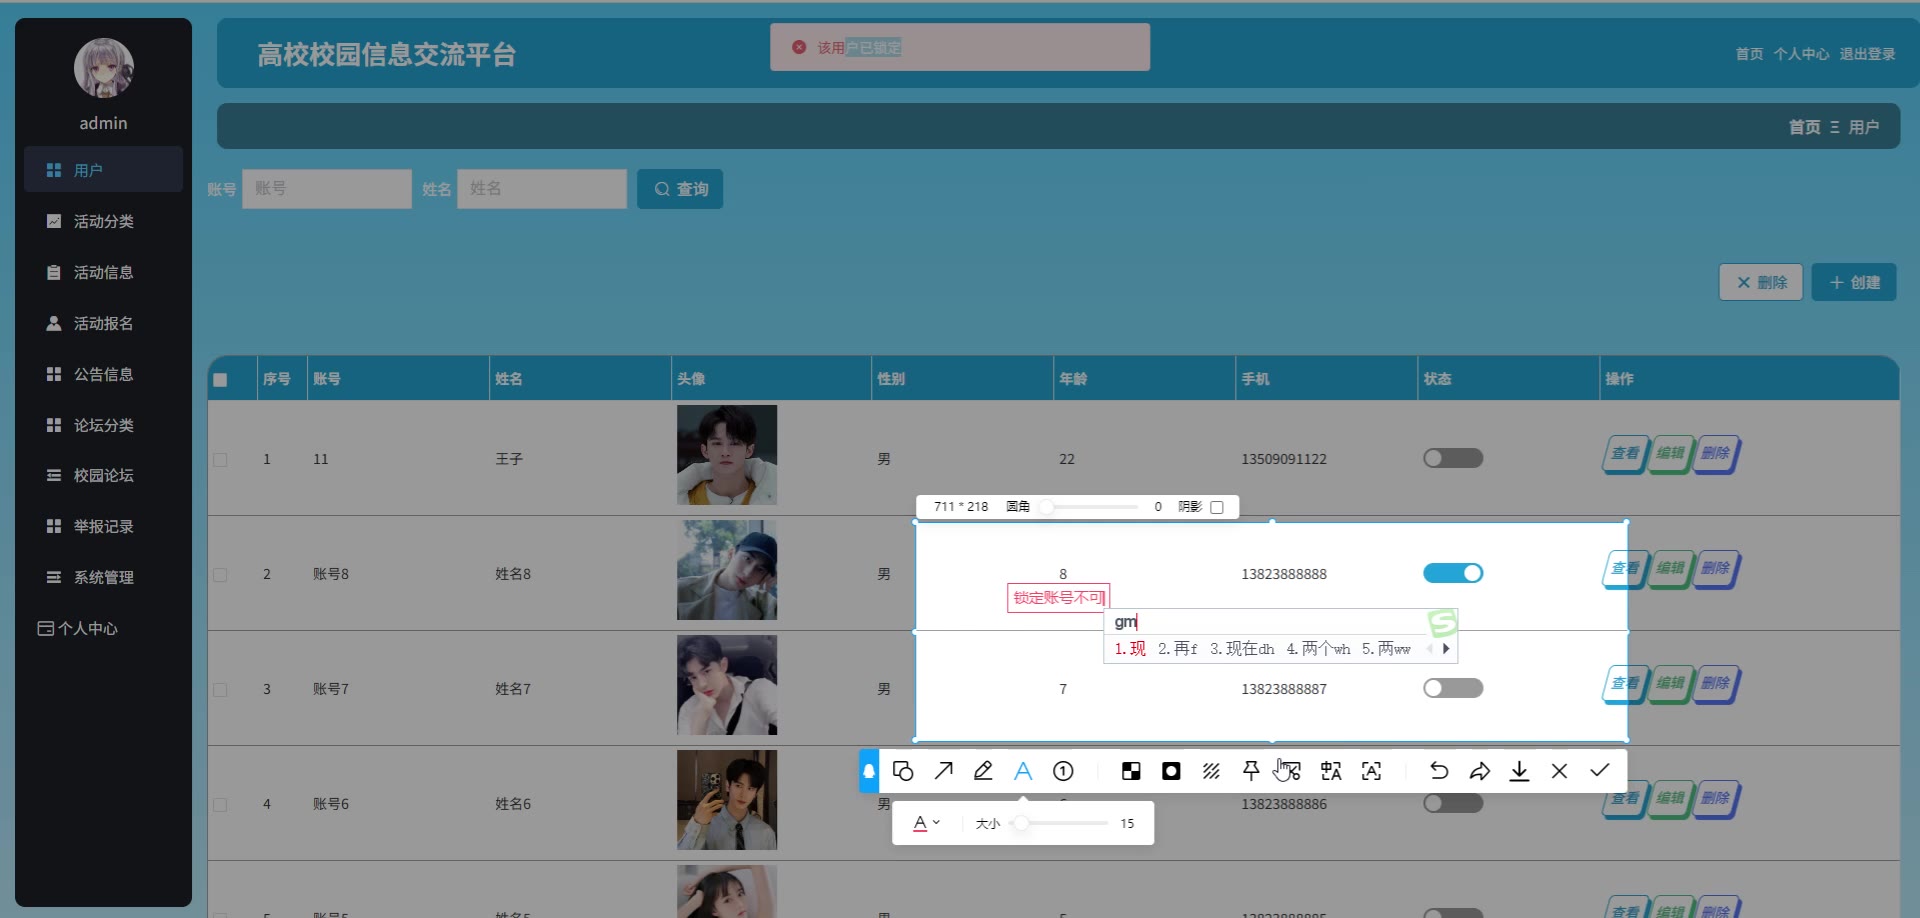Open 校园论坛 in the sidebar
The width and height of the screenshot is (1920, 918).
point(104,475)
